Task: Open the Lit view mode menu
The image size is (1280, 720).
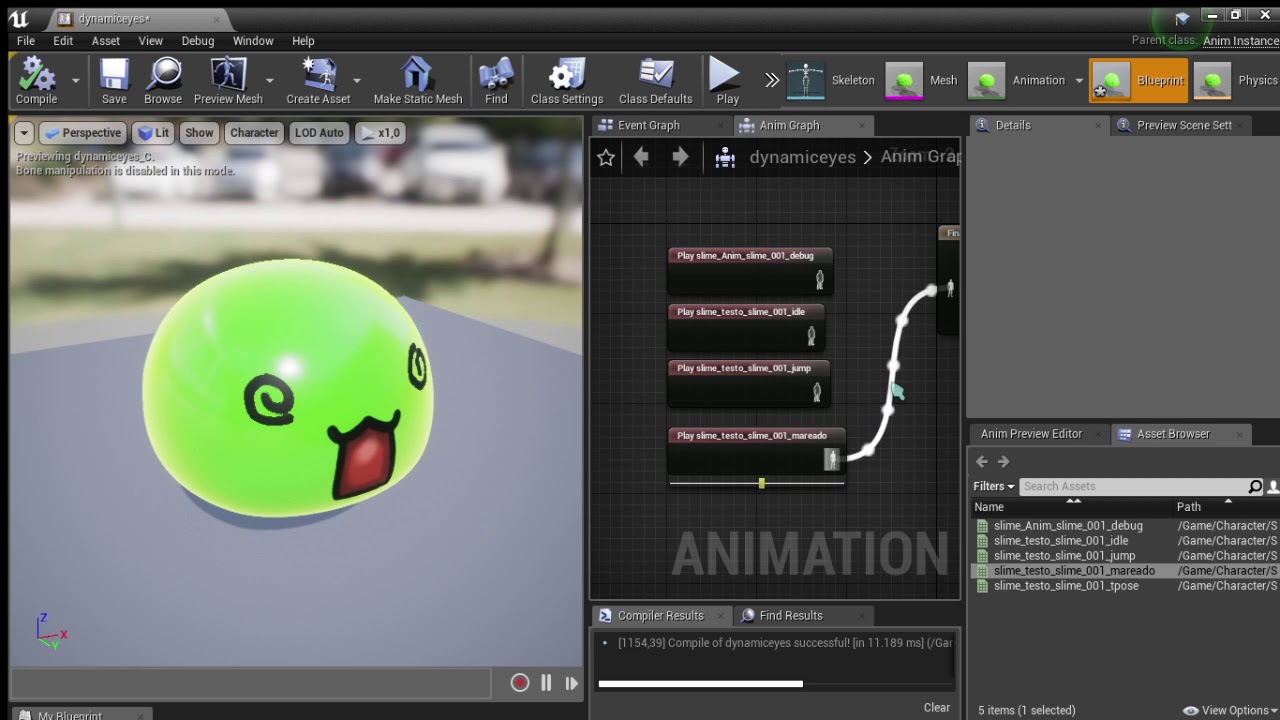Action: tap(153, 133)
